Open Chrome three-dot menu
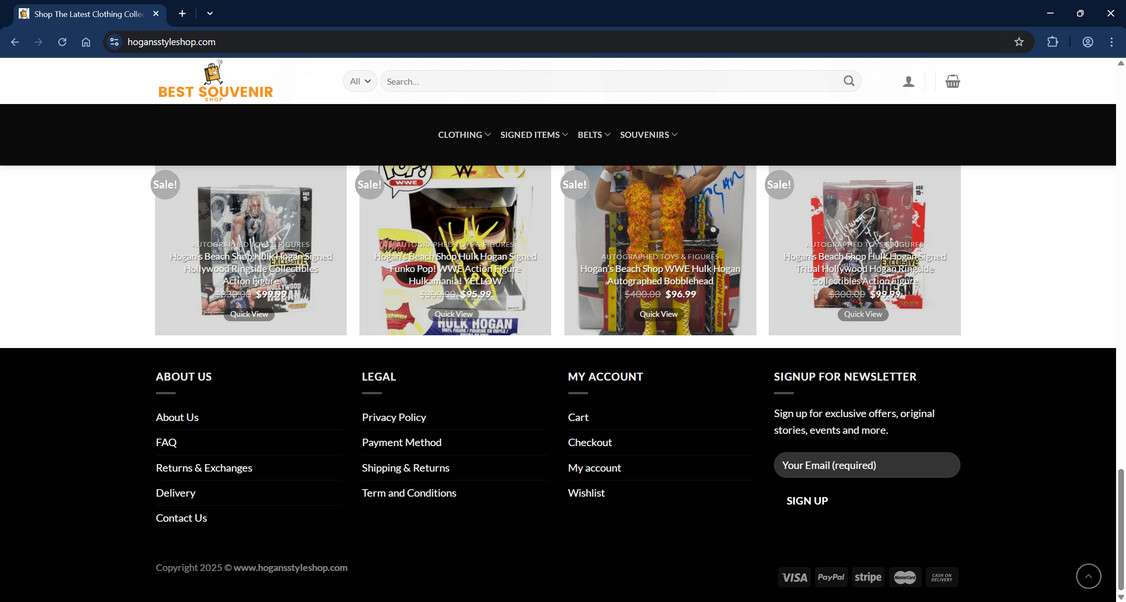 [1112, 42]
